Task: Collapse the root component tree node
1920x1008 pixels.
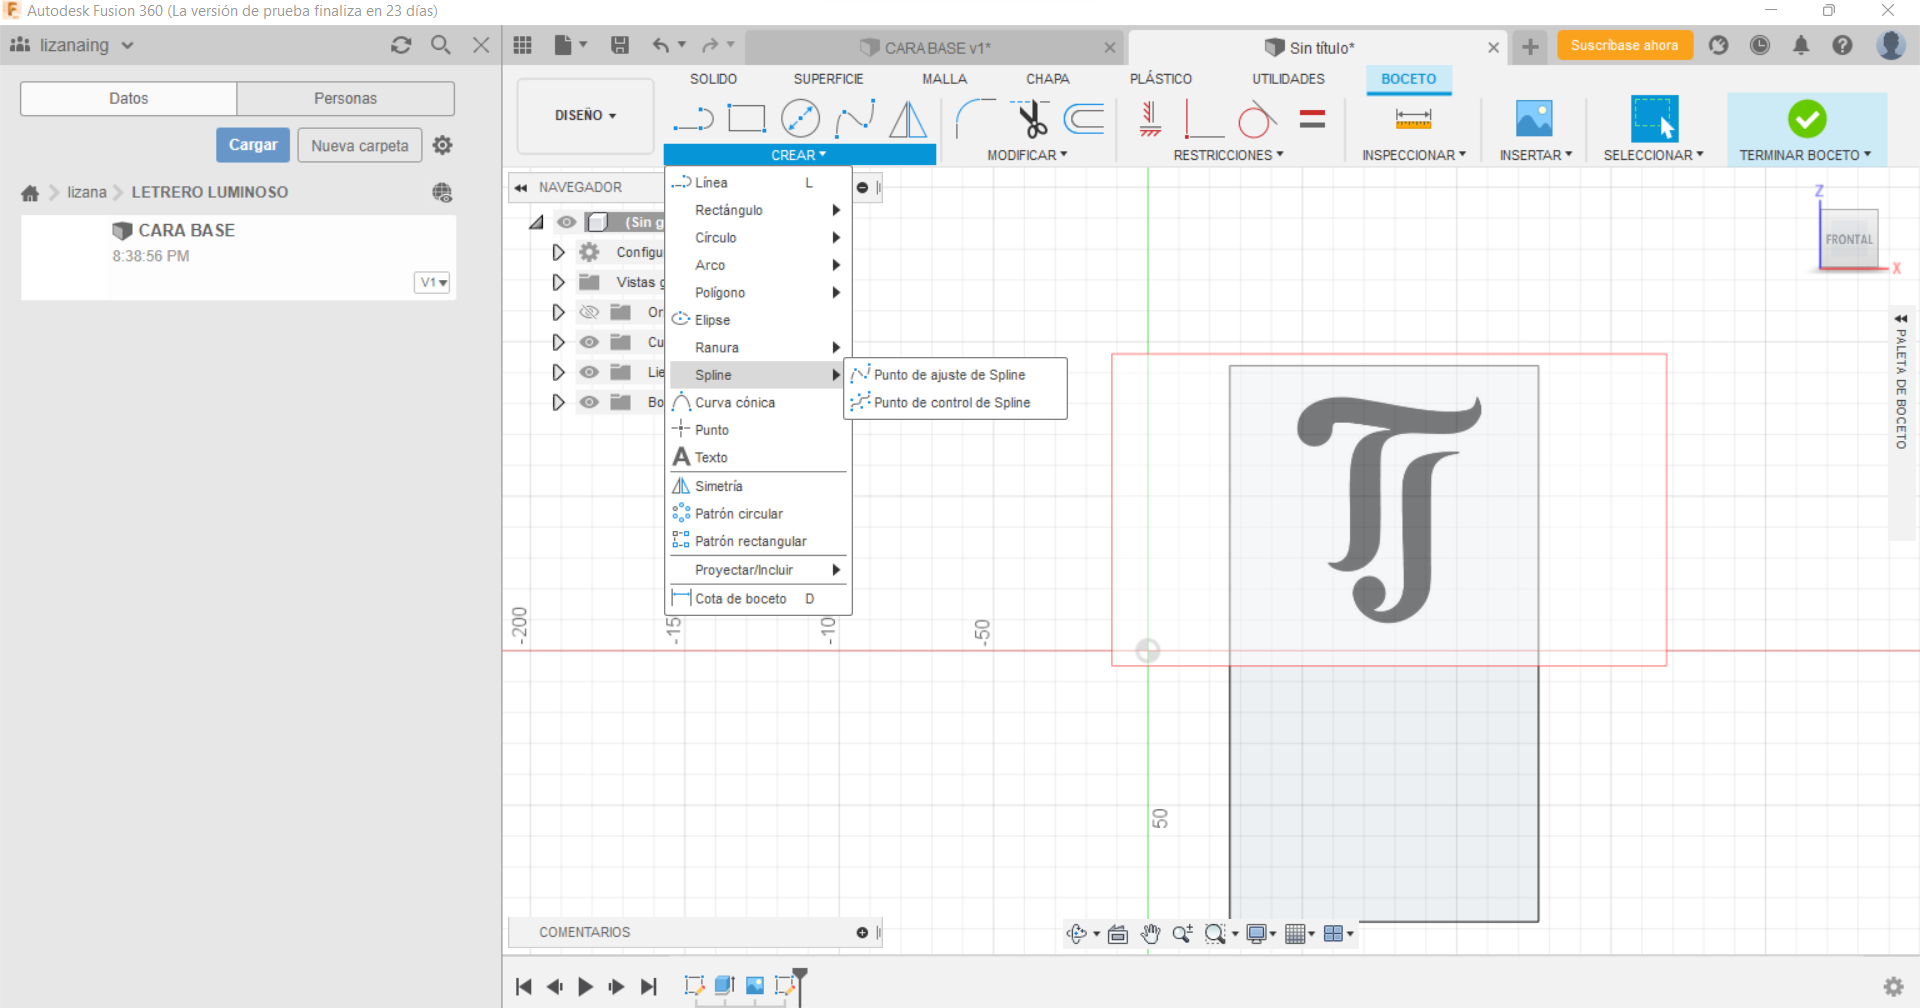Action: coord(537,222)
